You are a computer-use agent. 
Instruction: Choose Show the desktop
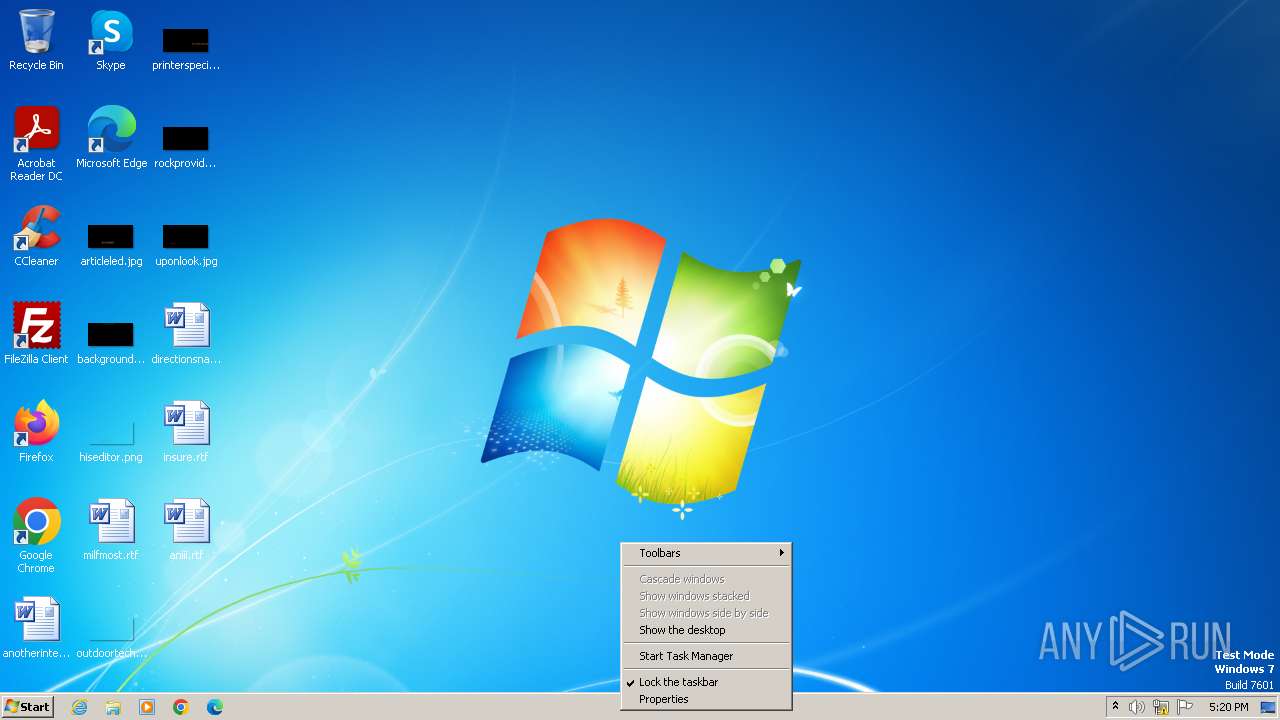(706, 630)
